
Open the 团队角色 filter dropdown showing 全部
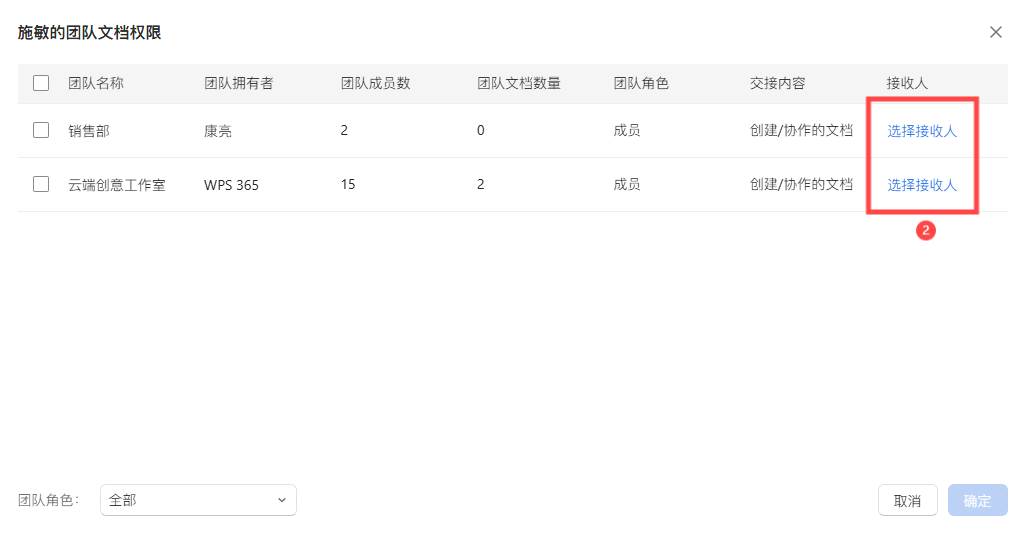point(198,500)
